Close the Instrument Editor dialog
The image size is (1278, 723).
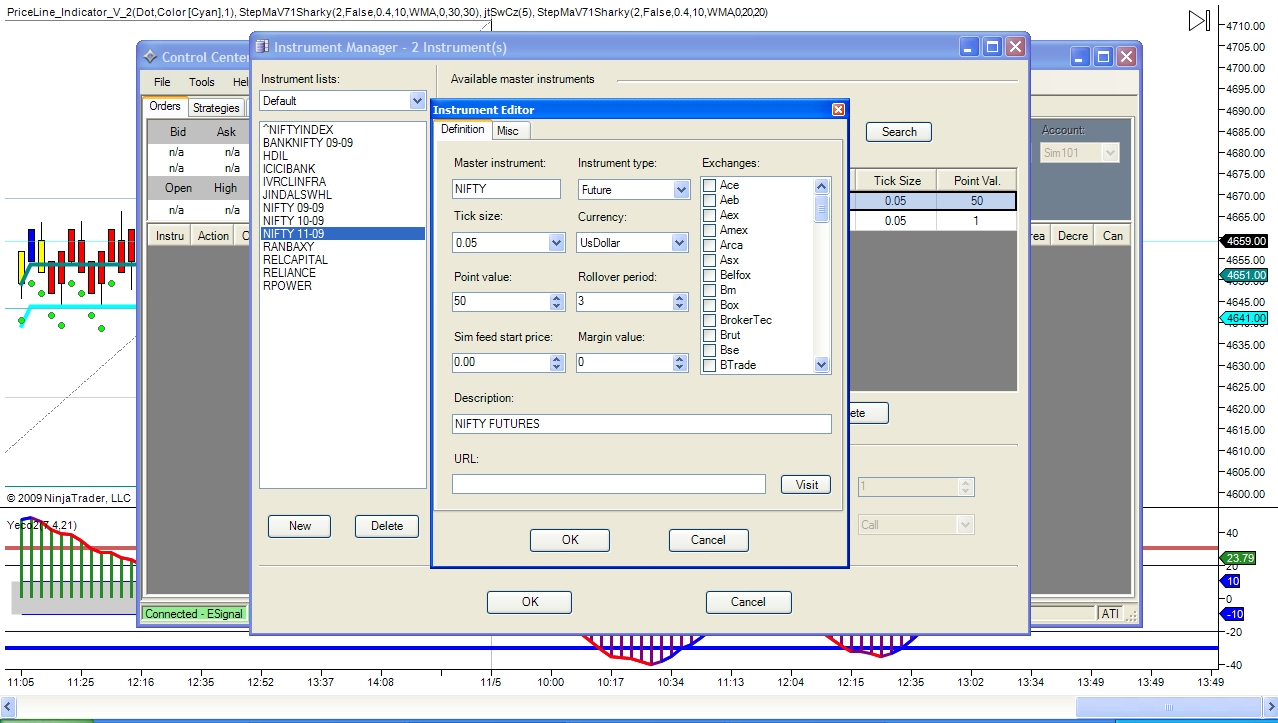pos(838,110)
